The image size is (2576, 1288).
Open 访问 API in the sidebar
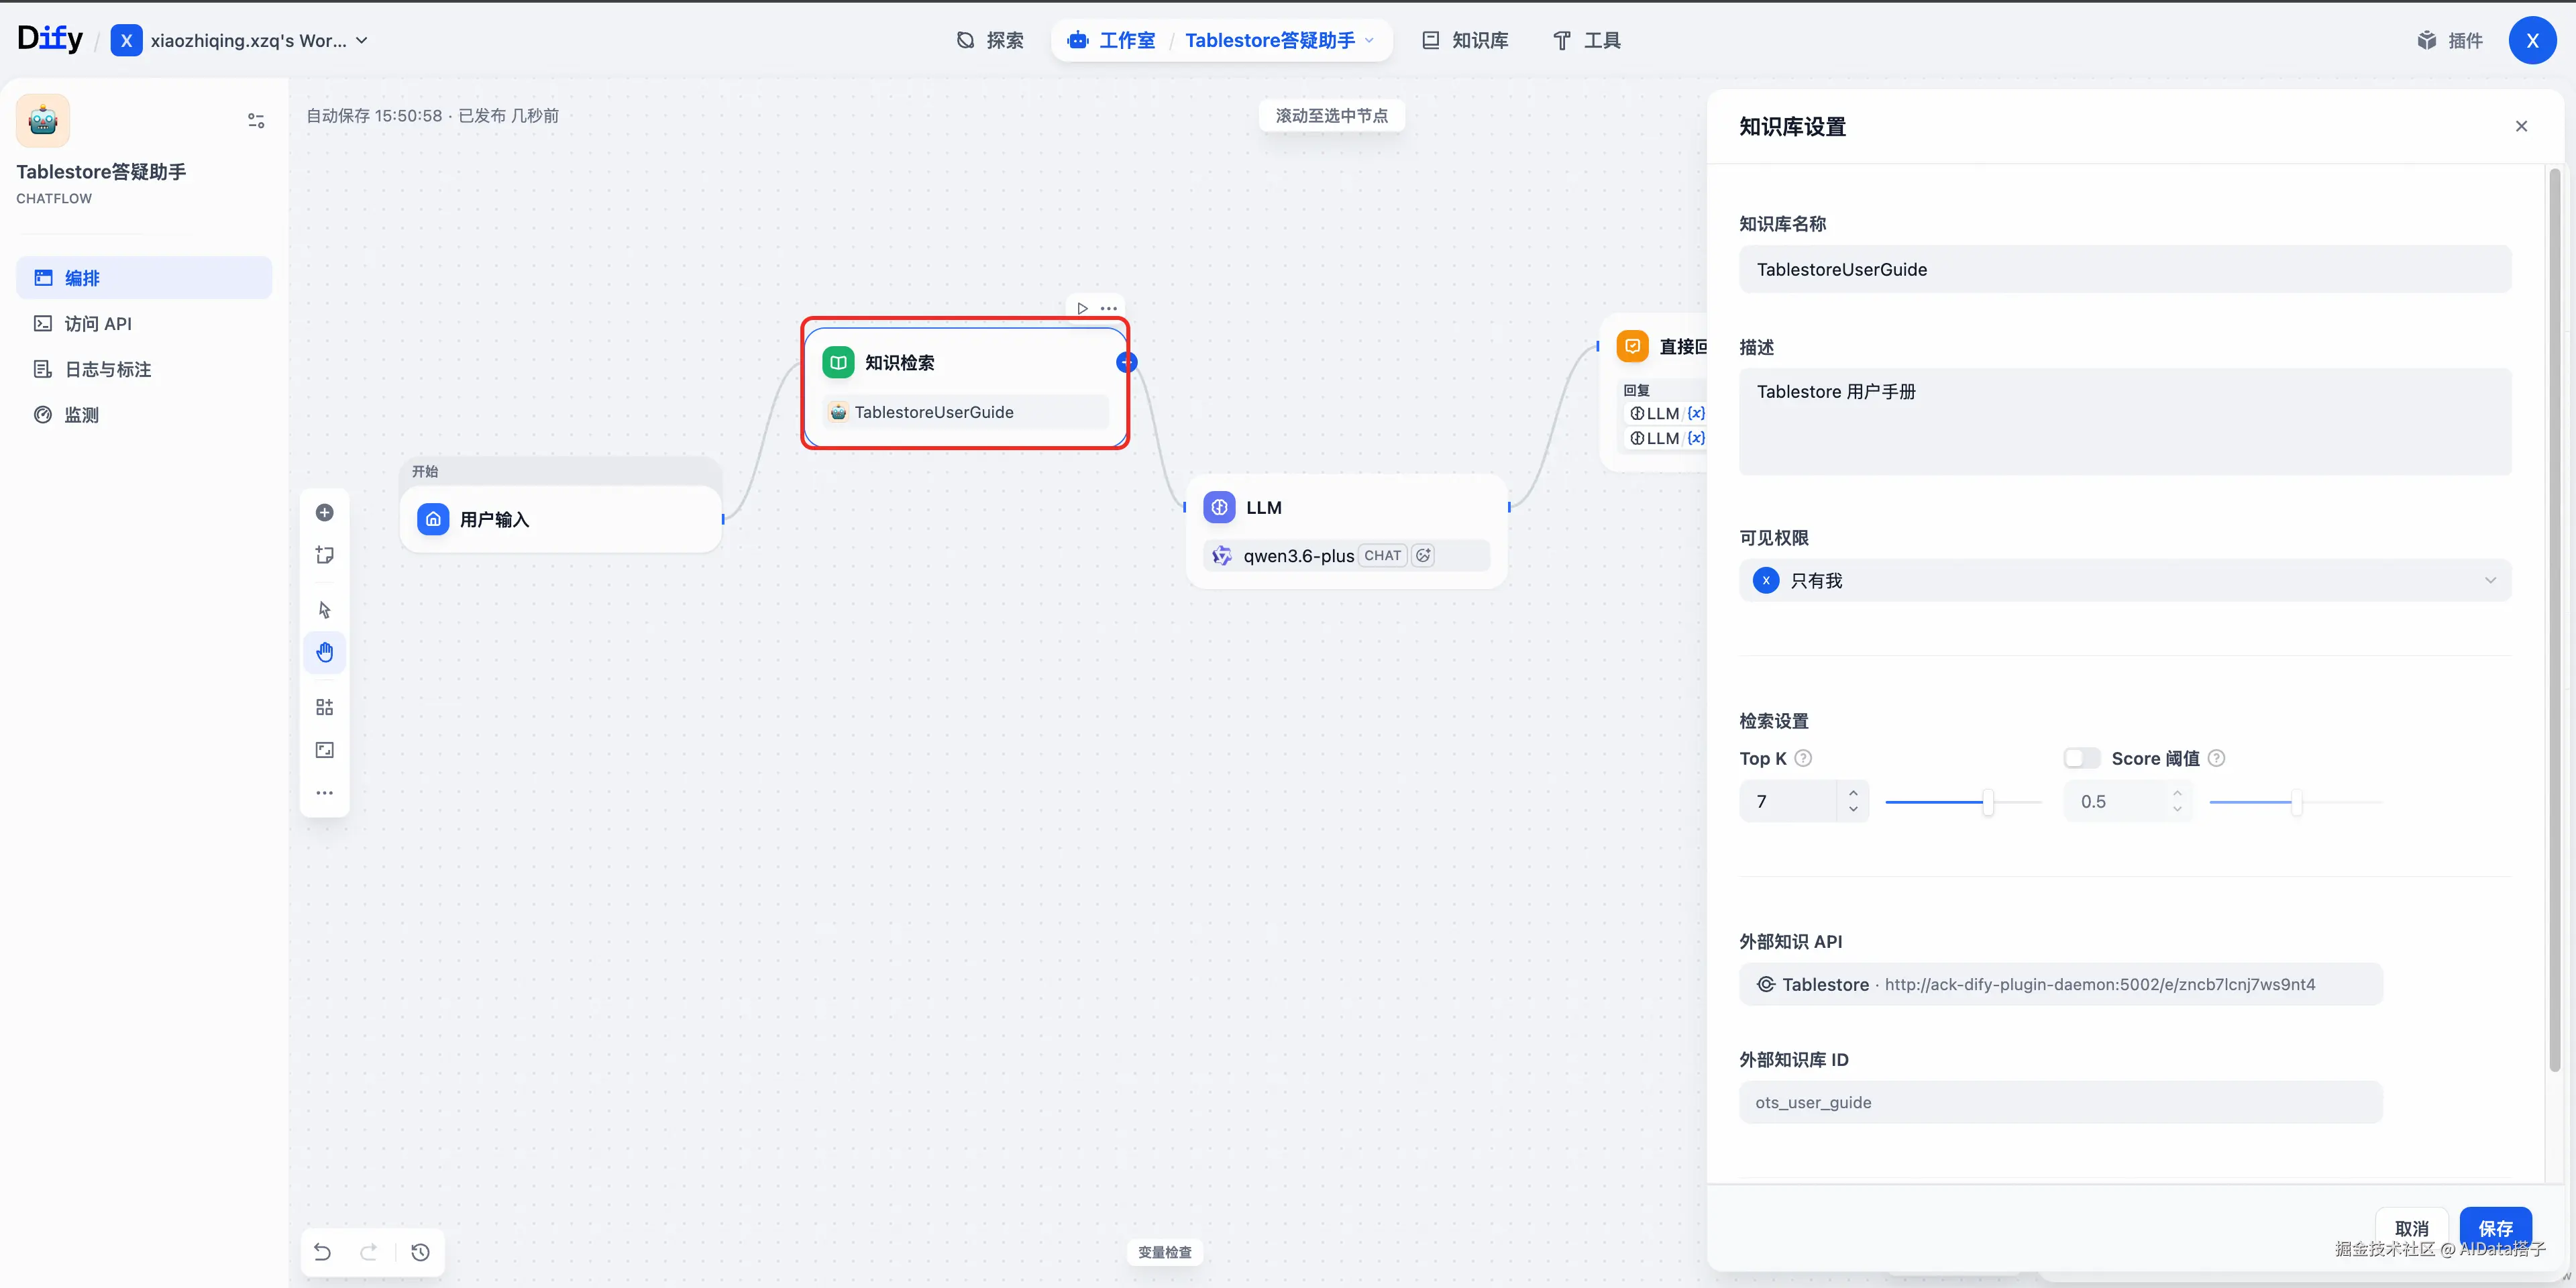pos(144,324)
